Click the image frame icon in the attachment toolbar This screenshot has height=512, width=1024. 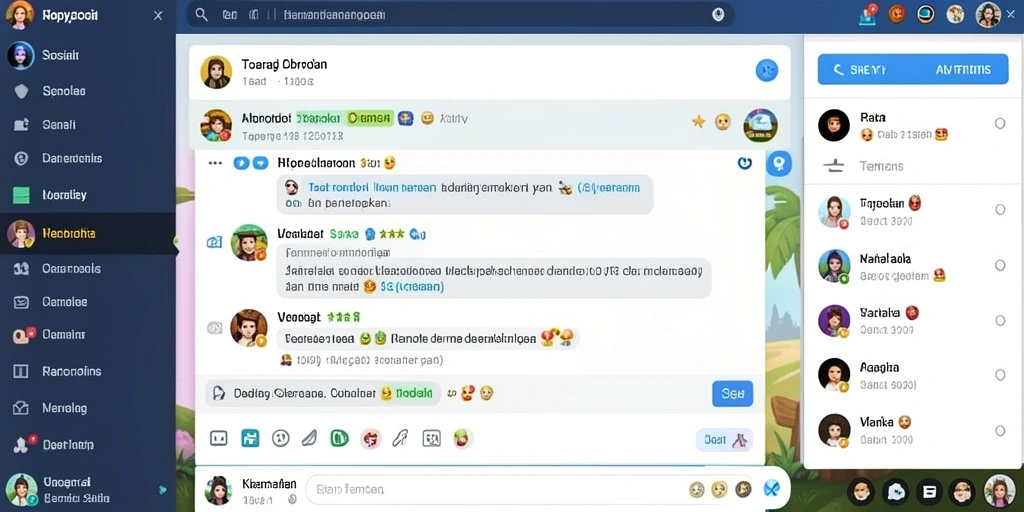tap(432, 438)
